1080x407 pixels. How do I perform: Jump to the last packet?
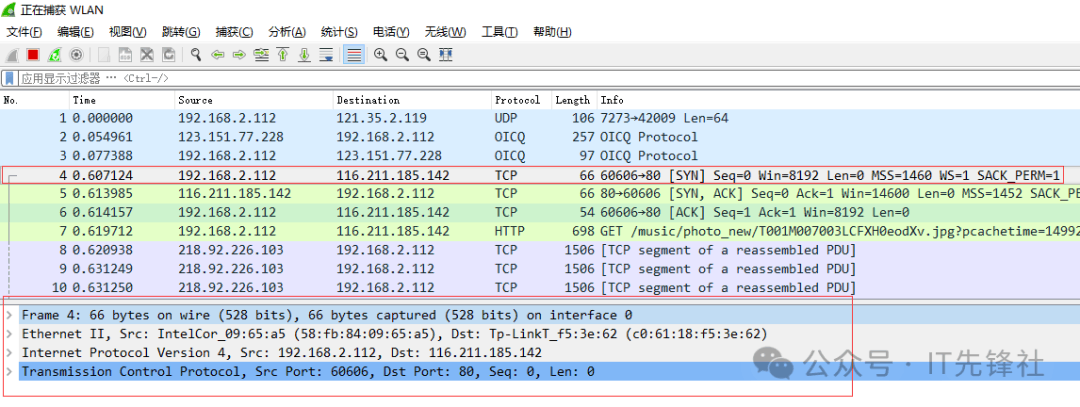pos(304,55)
